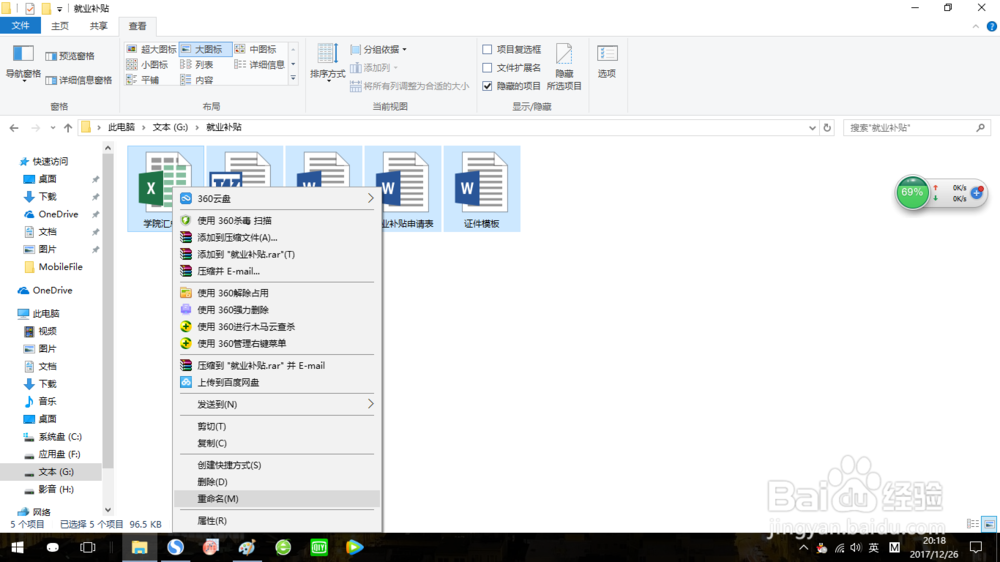This screenshot has width=1000, height=562.
Task: Open the Windows Start menu
Action: (x=17, y=547)
